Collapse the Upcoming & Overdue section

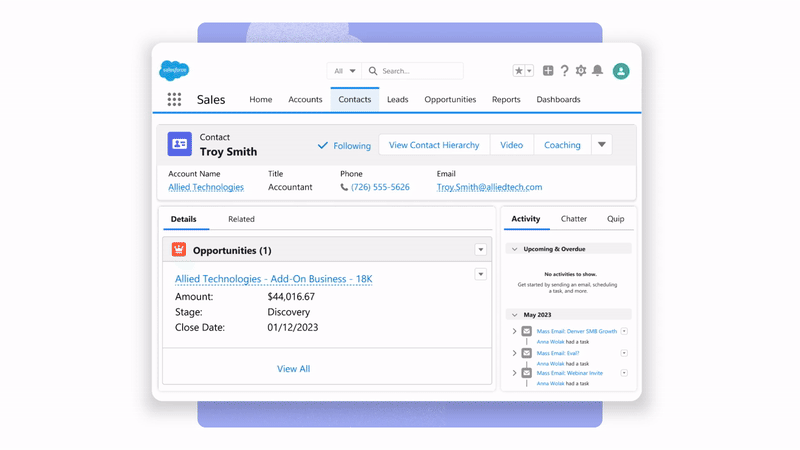[x=515, y=249]
